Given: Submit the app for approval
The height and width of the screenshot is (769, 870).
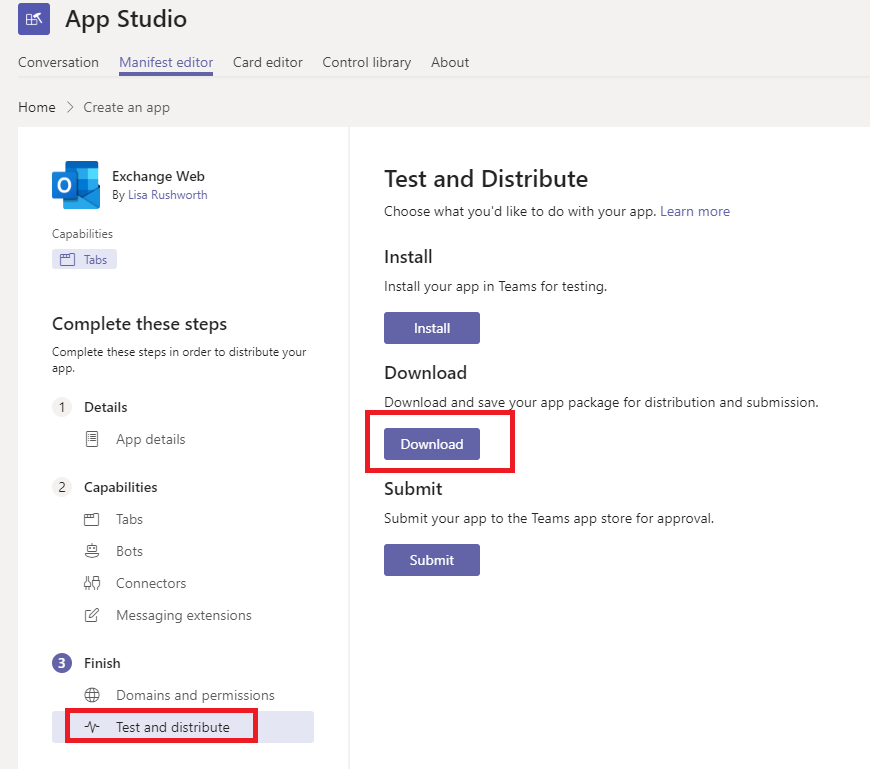Looking at the screenshot, I should click(x=432, y=560).
